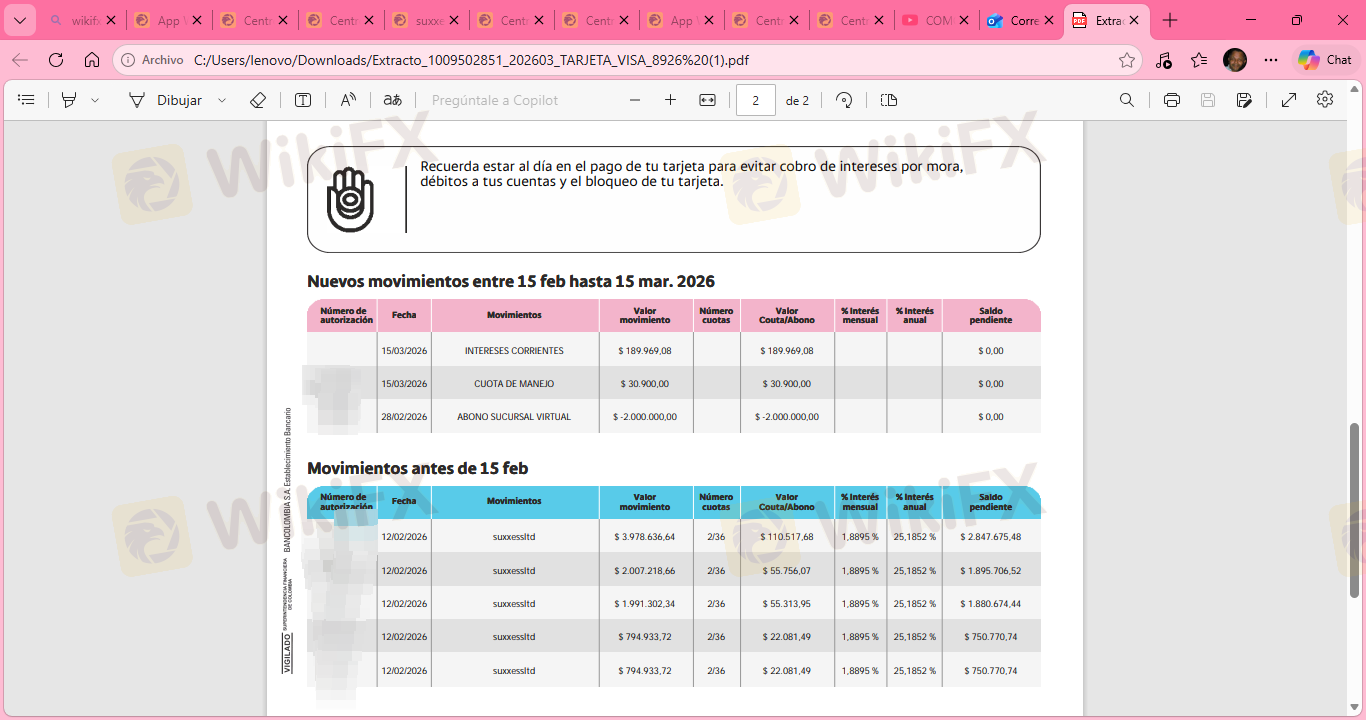Image resolution: width=1366 pixels, height=720 pixels.
Task: Enter full screen PDF view
Action: 1289,100
